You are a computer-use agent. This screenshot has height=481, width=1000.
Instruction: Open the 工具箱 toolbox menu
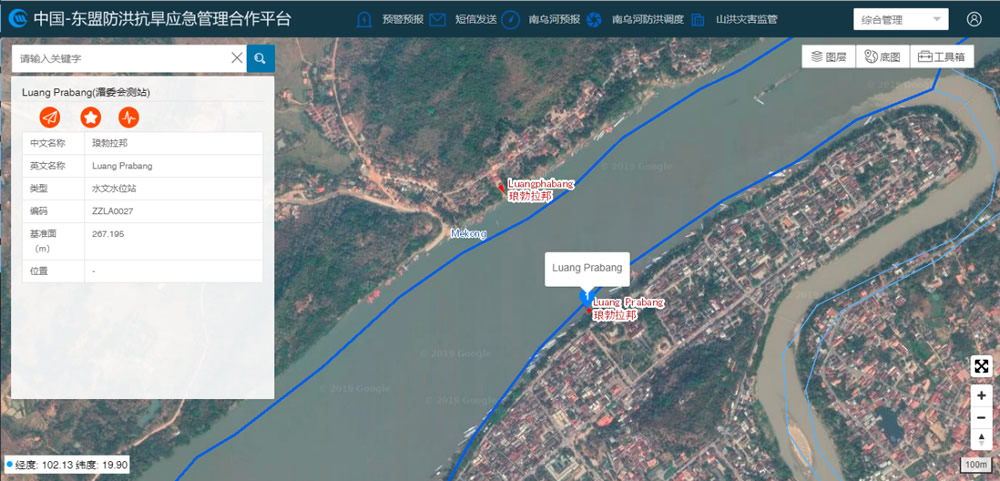click(x=941, y=57)
